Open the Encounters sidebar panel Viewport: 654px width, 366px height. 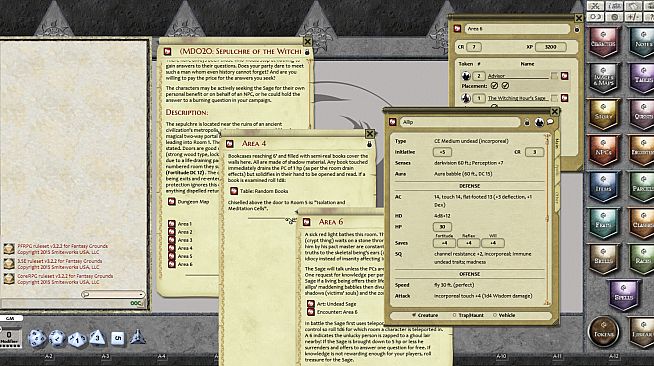642,150
